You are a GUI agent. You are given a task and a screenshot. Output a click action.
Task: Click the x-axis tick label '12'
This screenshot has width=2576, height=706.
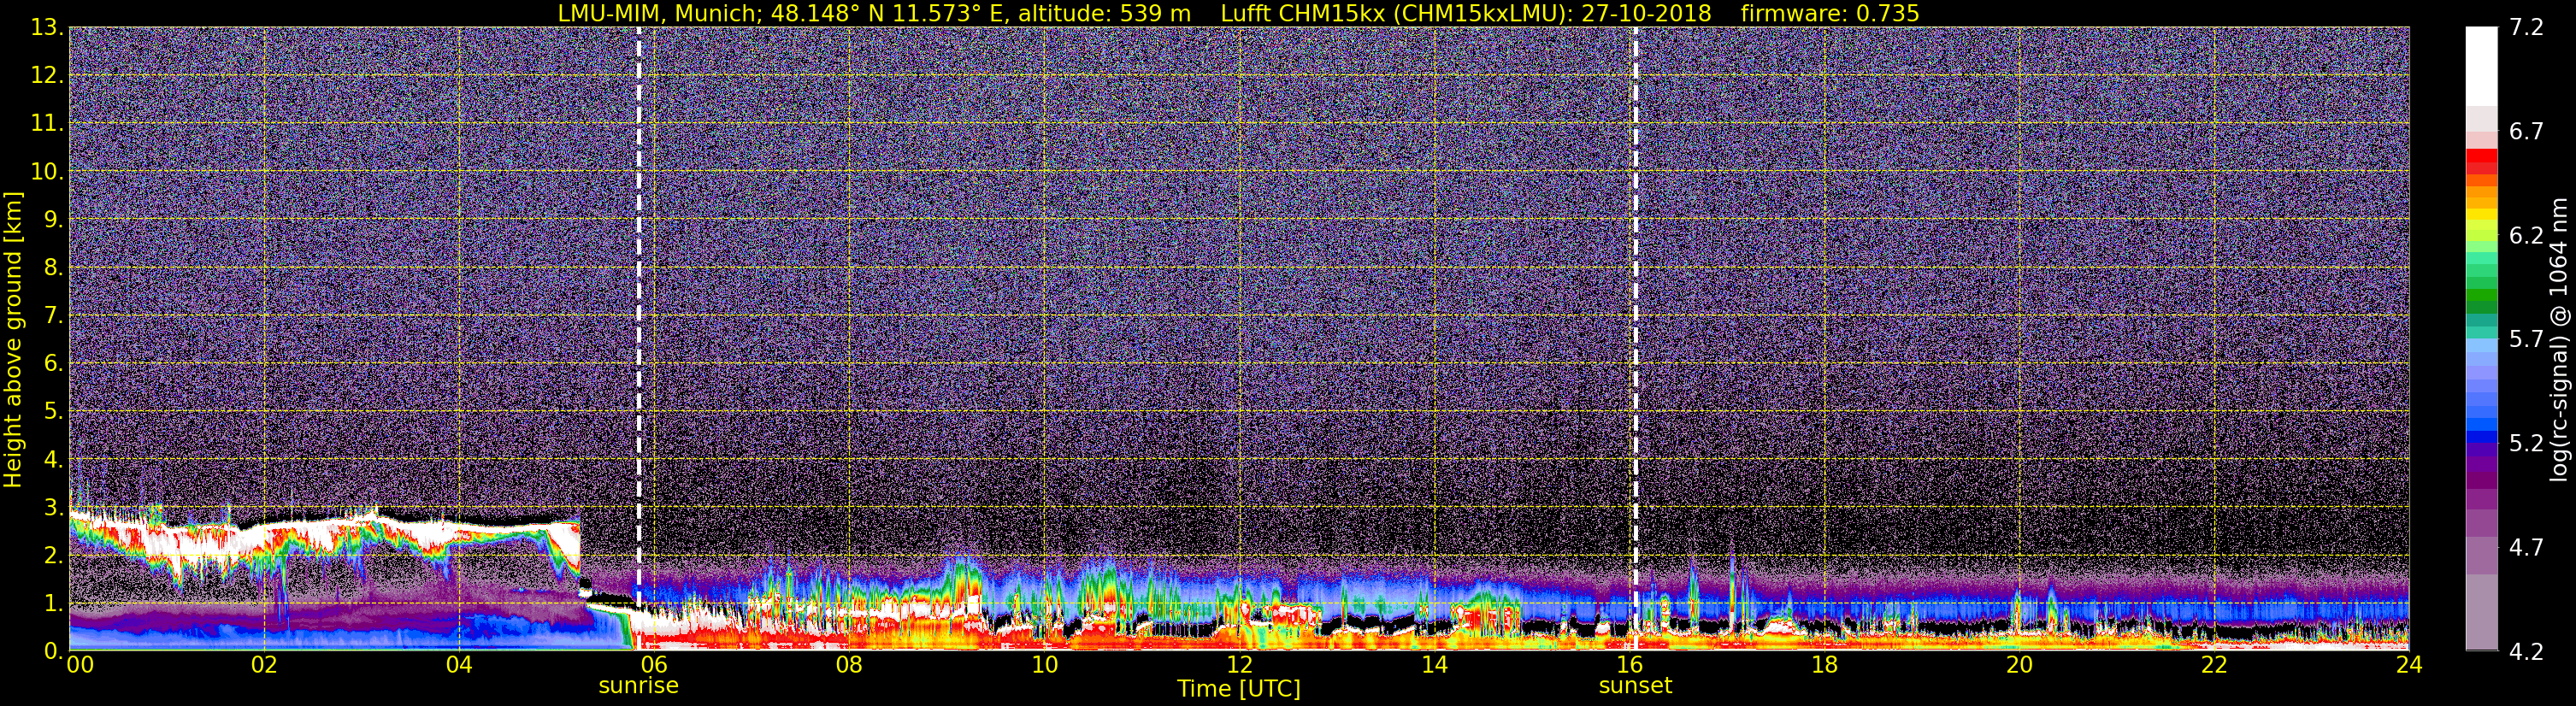(1239, 665)
